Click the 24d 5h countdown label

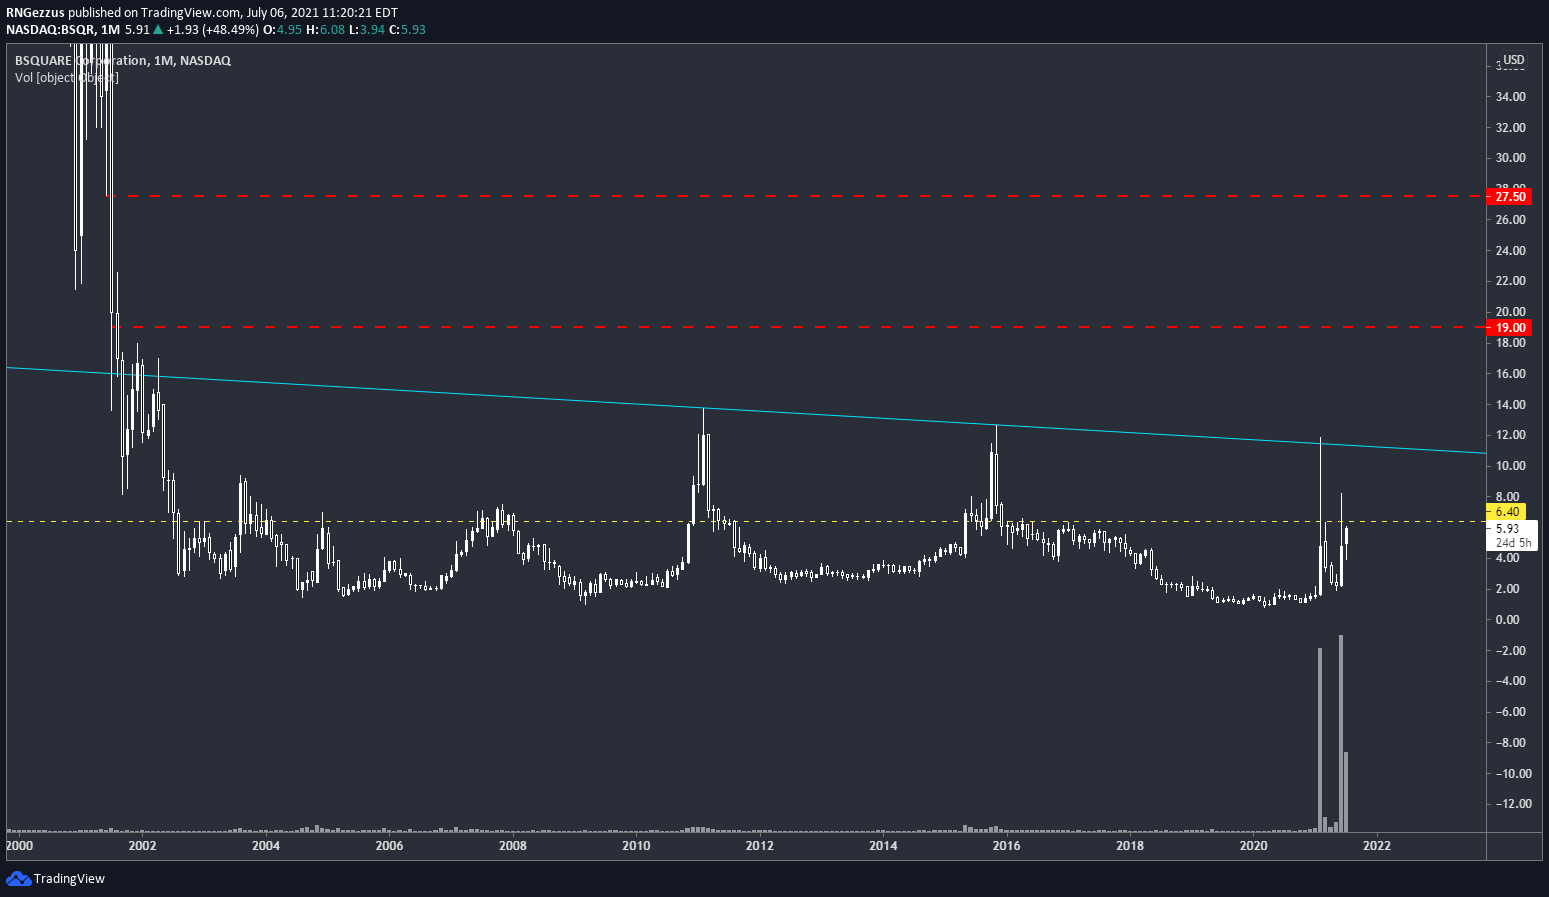(1513, 543)
